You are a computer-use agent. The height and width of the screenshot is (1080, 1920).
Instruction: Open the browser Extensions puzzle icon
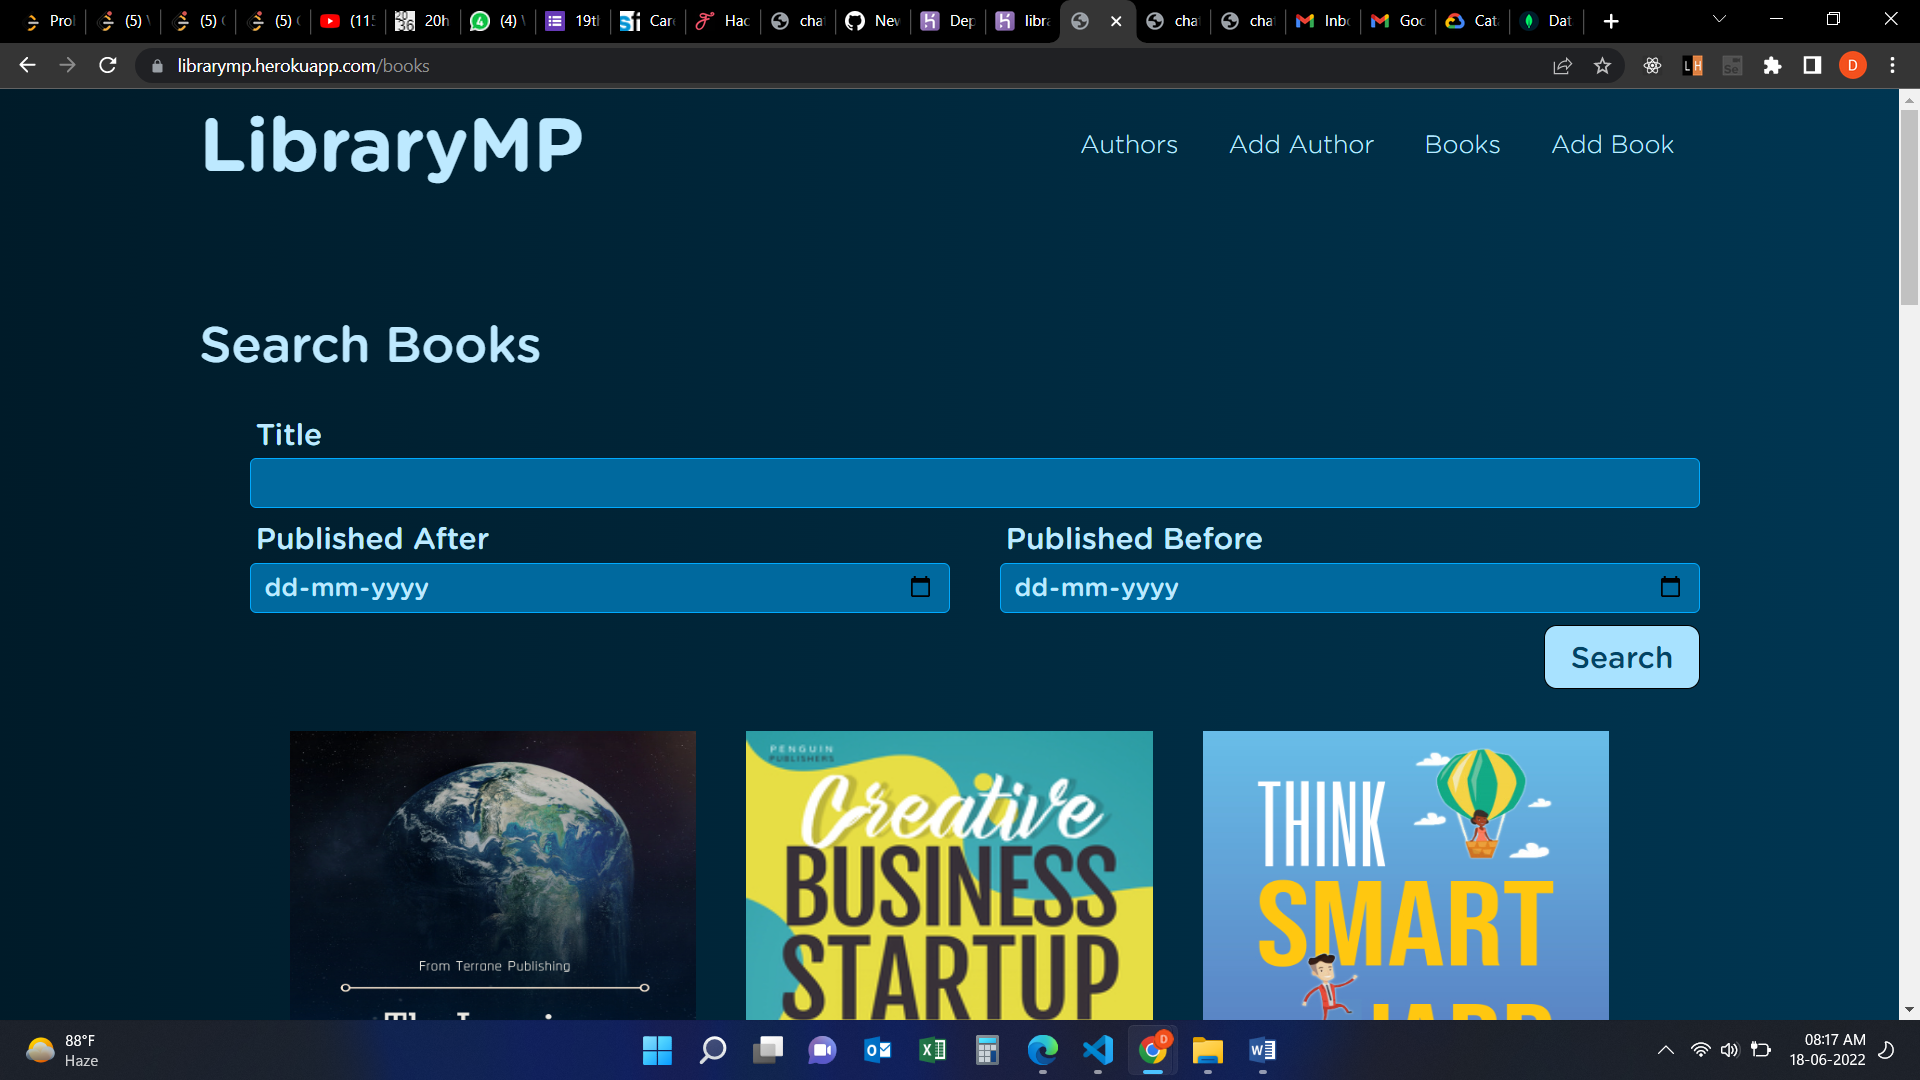pos(1773,66)
